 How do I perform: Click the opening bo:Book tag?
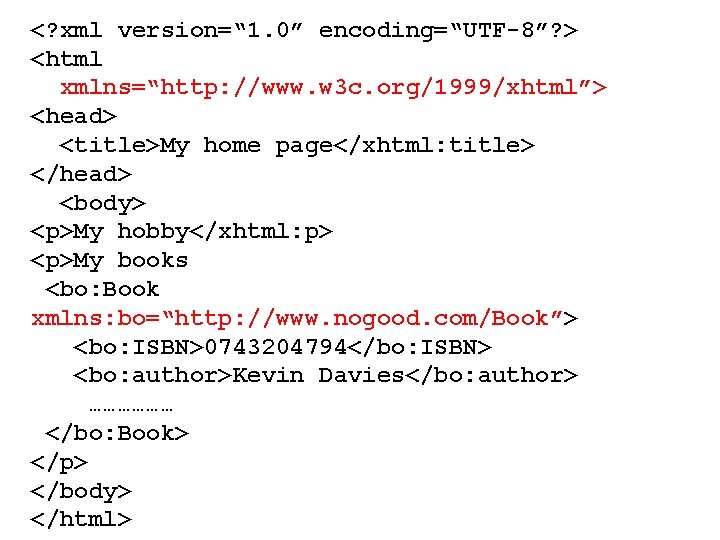click(101, 289)
